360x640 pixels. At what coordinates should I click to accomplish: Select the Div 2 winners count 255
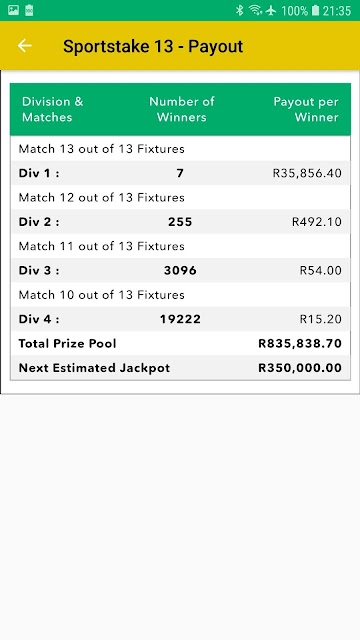180,222
